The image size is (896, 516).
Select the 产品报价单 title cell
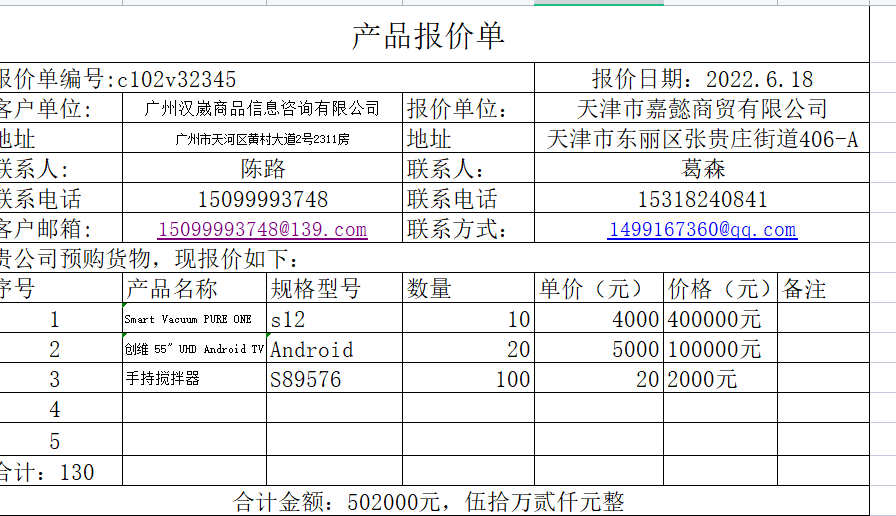click(x=428, y=36)
